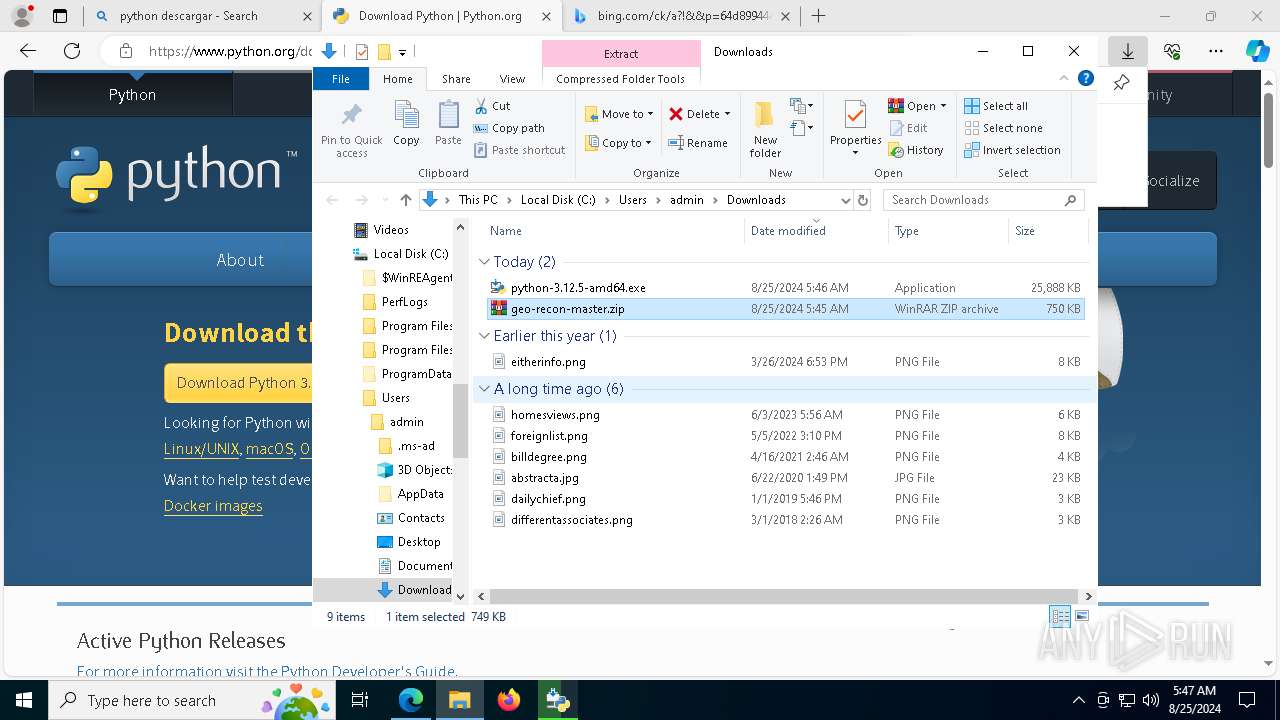1280x720 pixels.
Task: Pin the Edge downloads panel
Action: tap(1121, 83)
